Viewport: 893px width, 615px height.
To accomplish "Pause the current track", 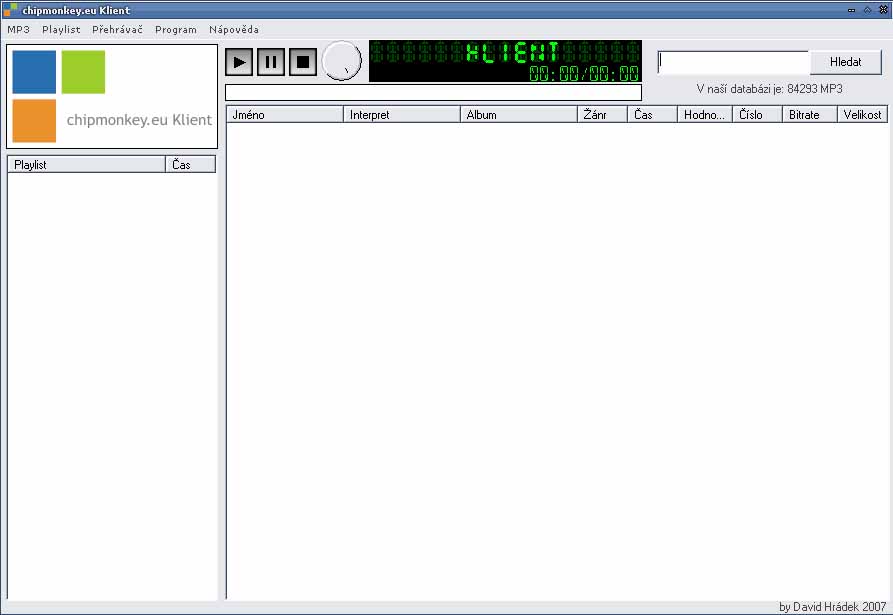I will click(271, 62).
